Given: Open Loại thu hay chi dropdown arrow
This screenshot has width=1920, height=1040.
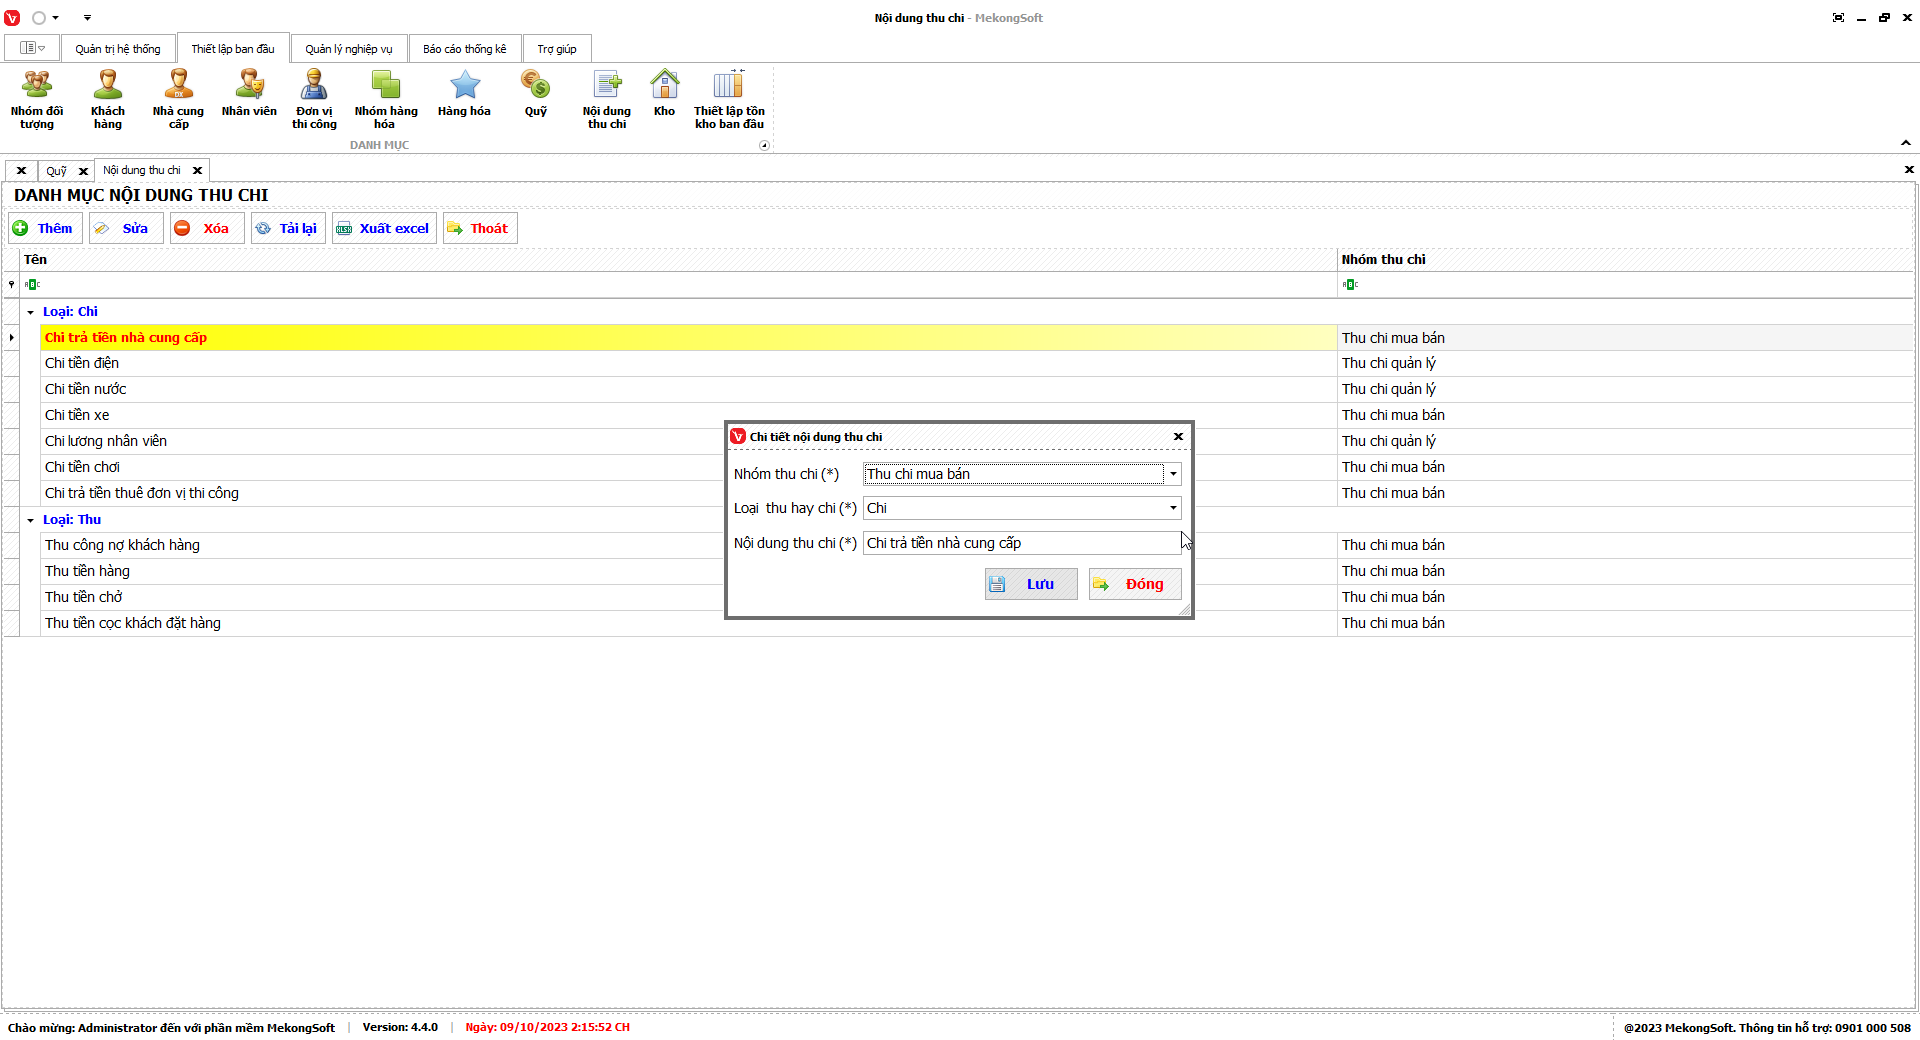Looking at the screenshot, I should [1173, 508].
